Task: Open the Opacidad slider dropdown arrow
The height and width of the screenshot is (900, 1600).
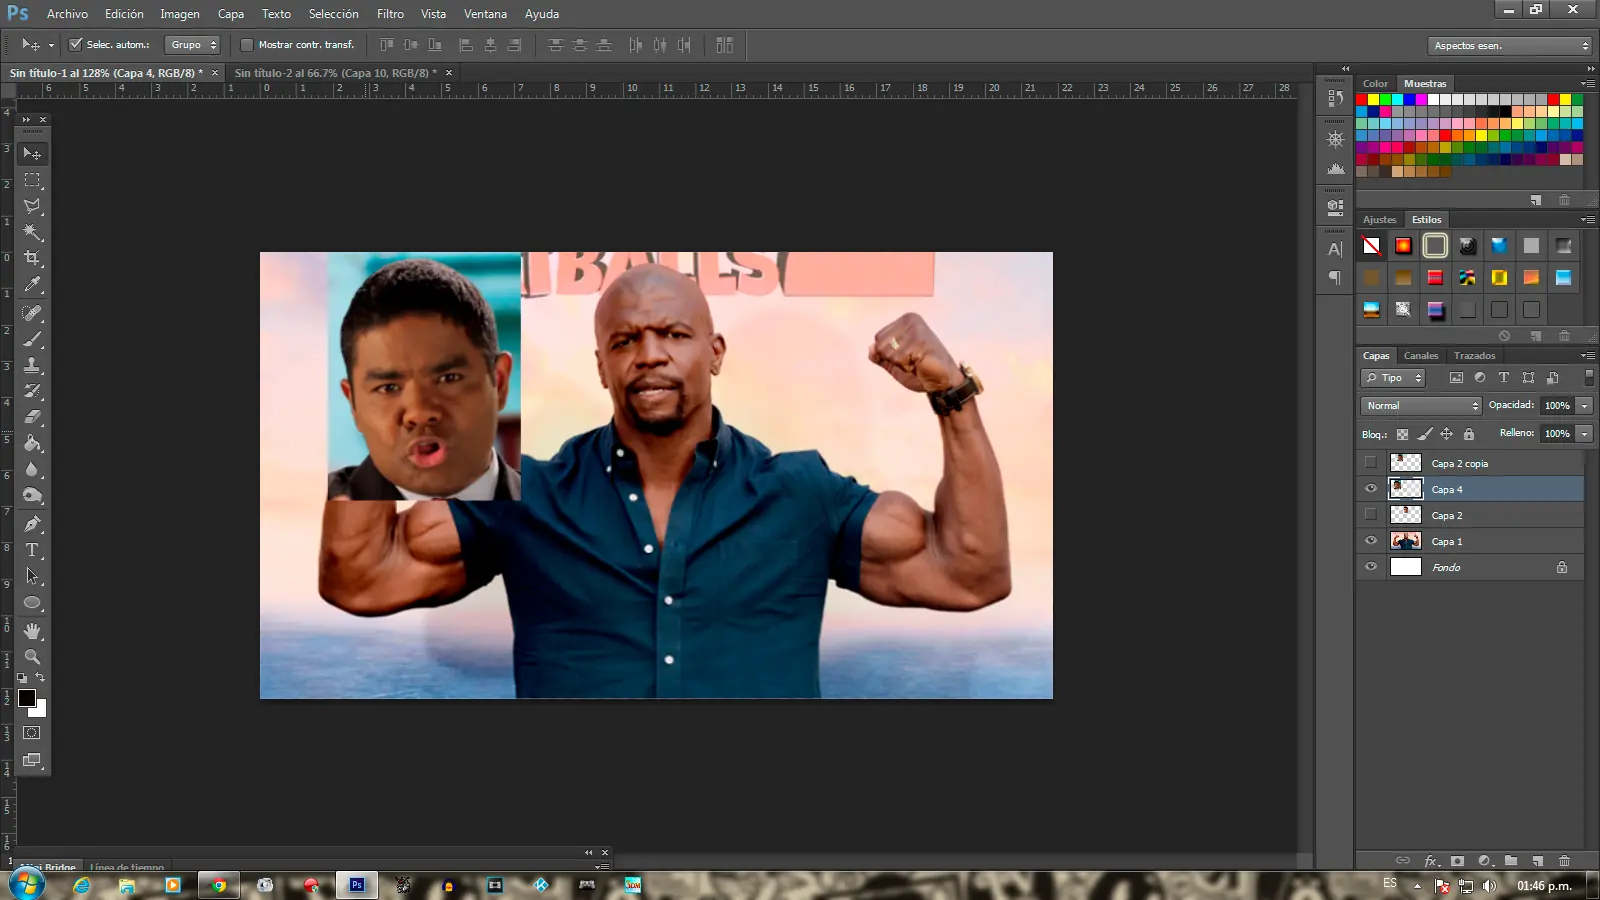Action: [x=1584, y=406]
